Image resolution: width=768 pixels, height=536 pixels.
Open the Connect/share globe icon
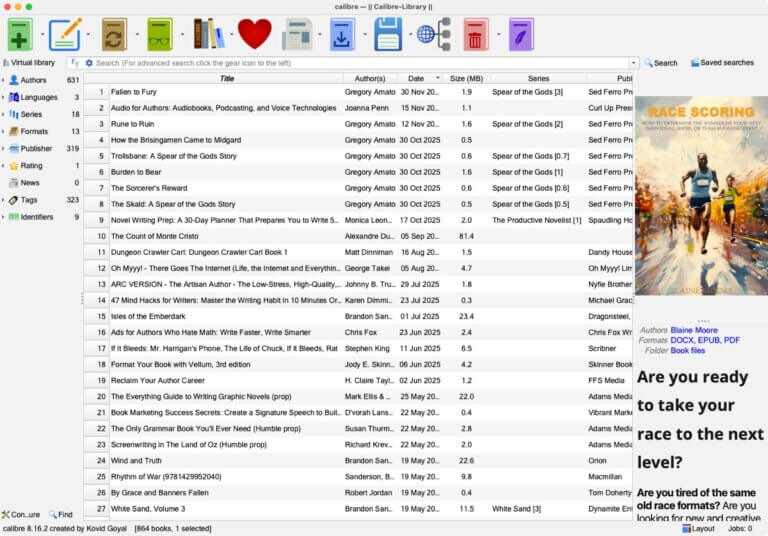[432, 34]
